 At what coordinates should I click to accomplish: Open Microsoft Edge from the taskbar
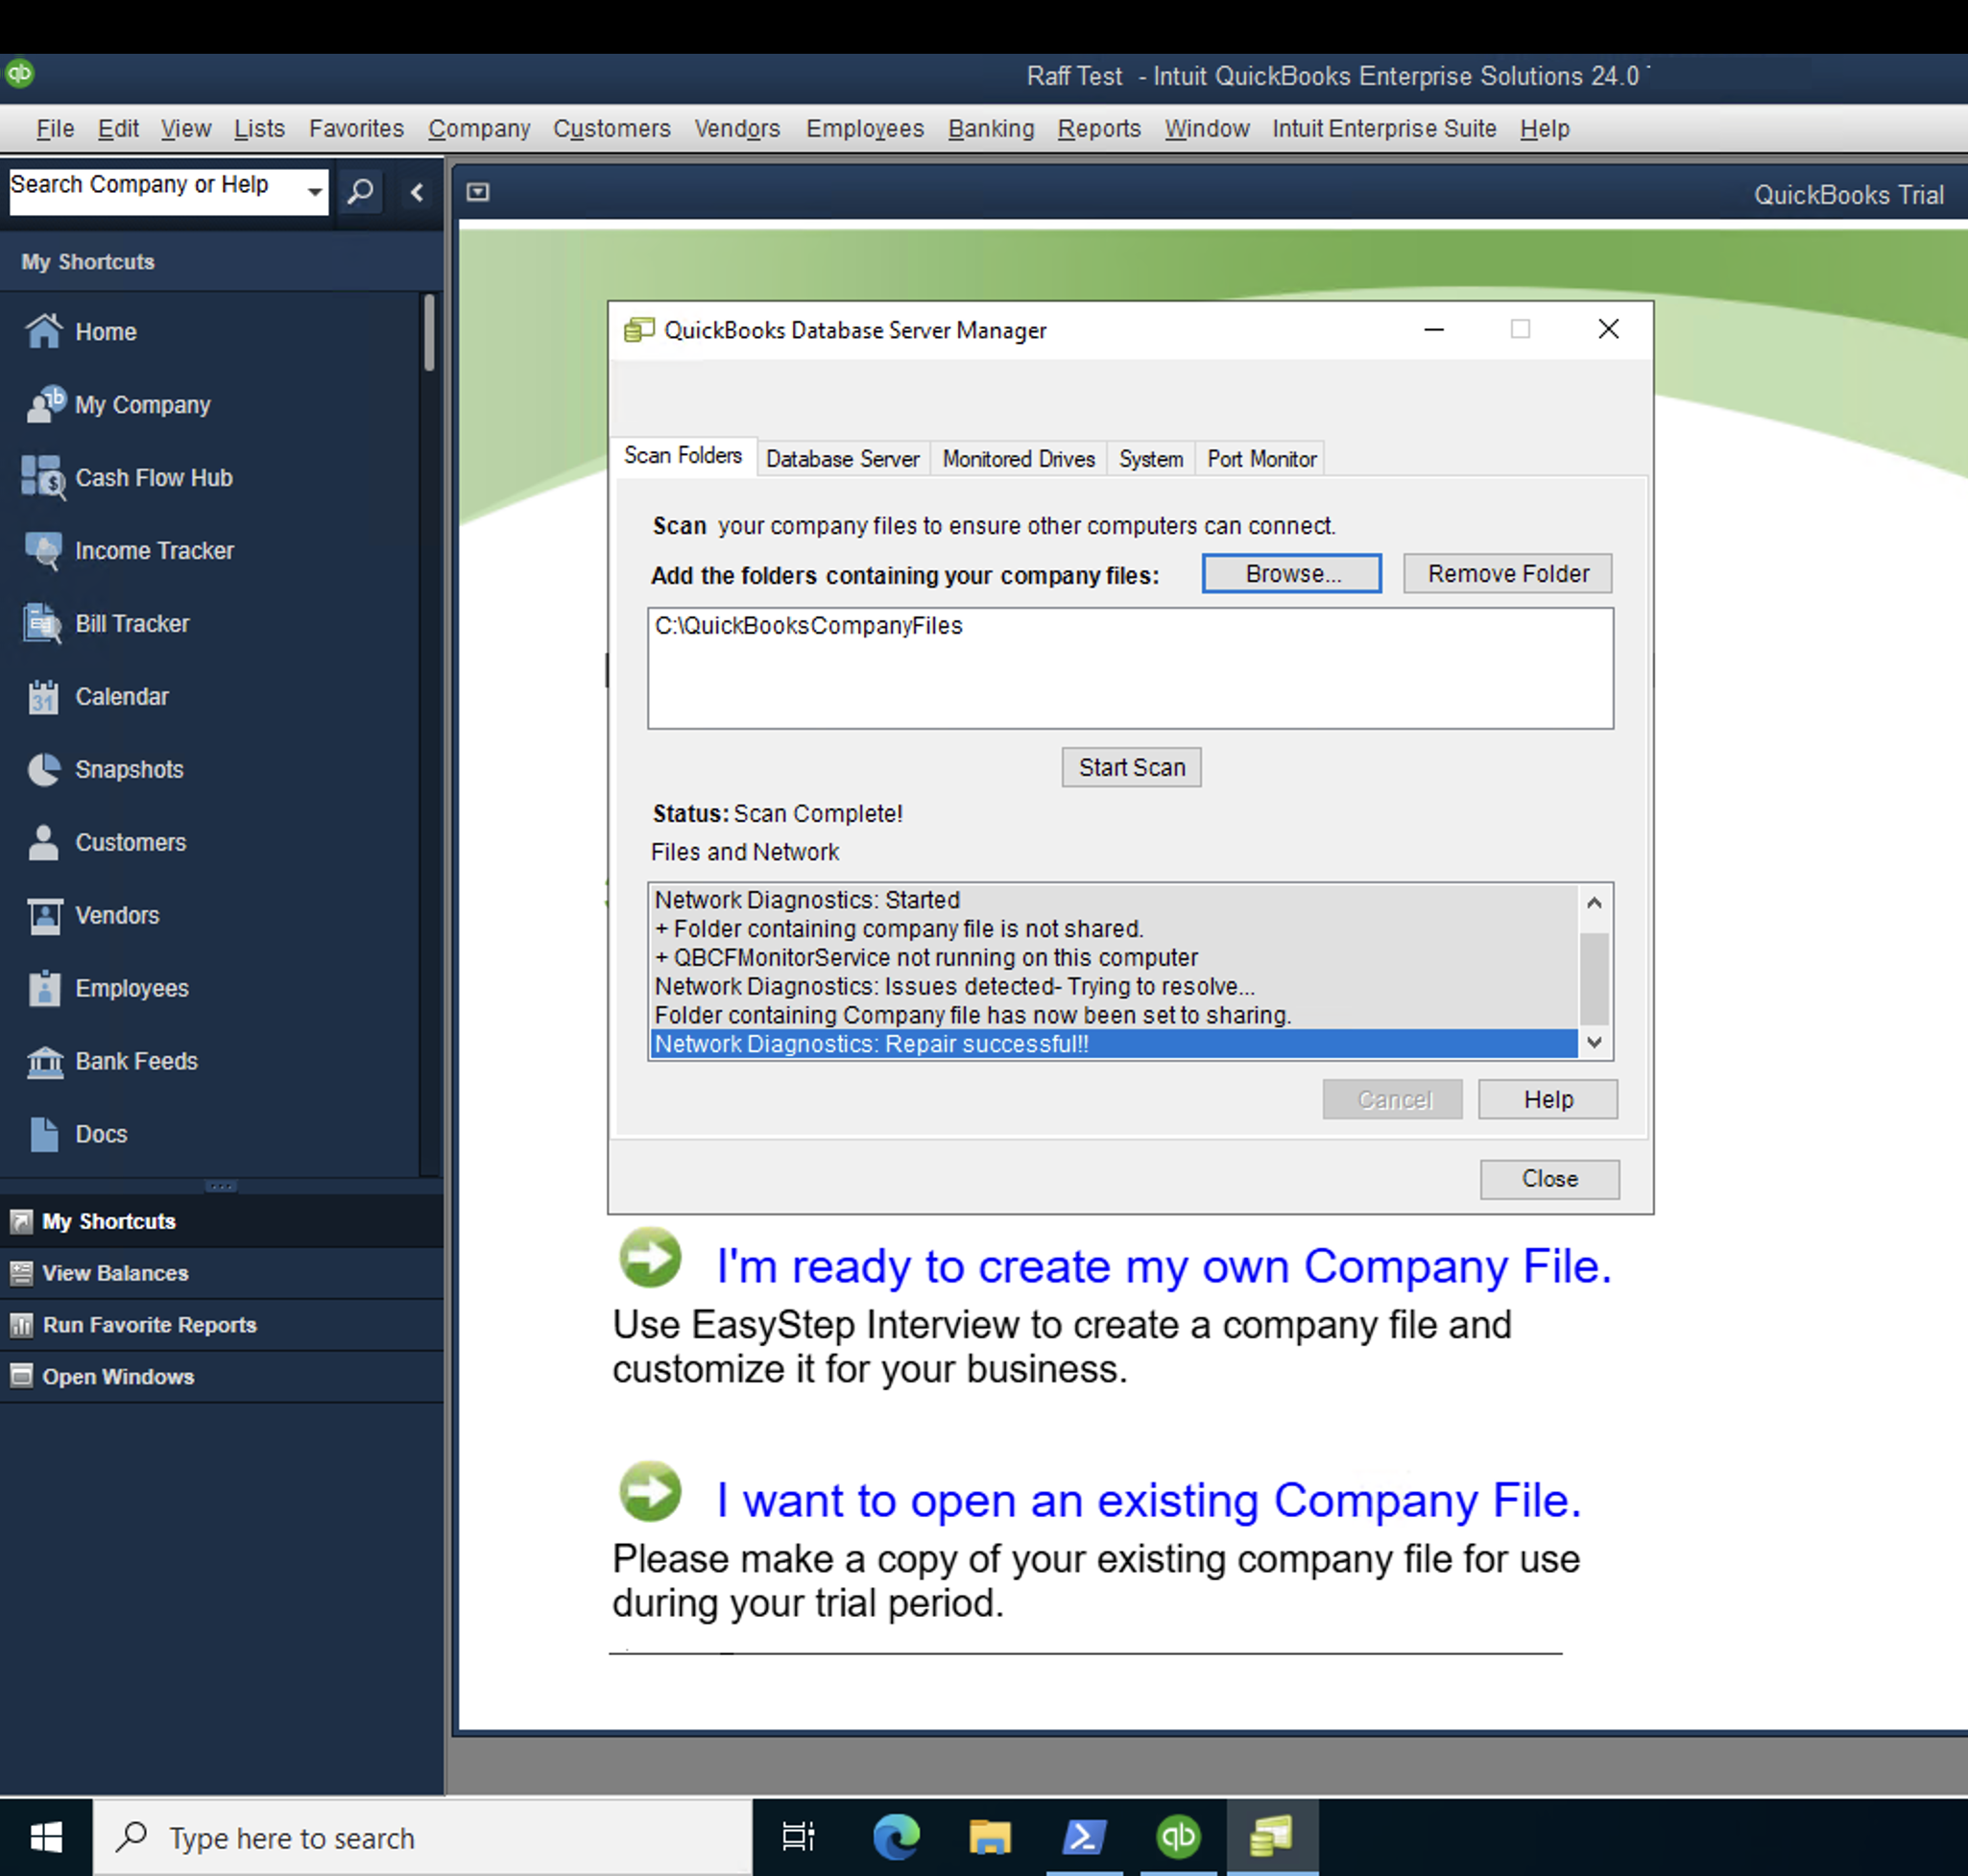pos(895,1837)
